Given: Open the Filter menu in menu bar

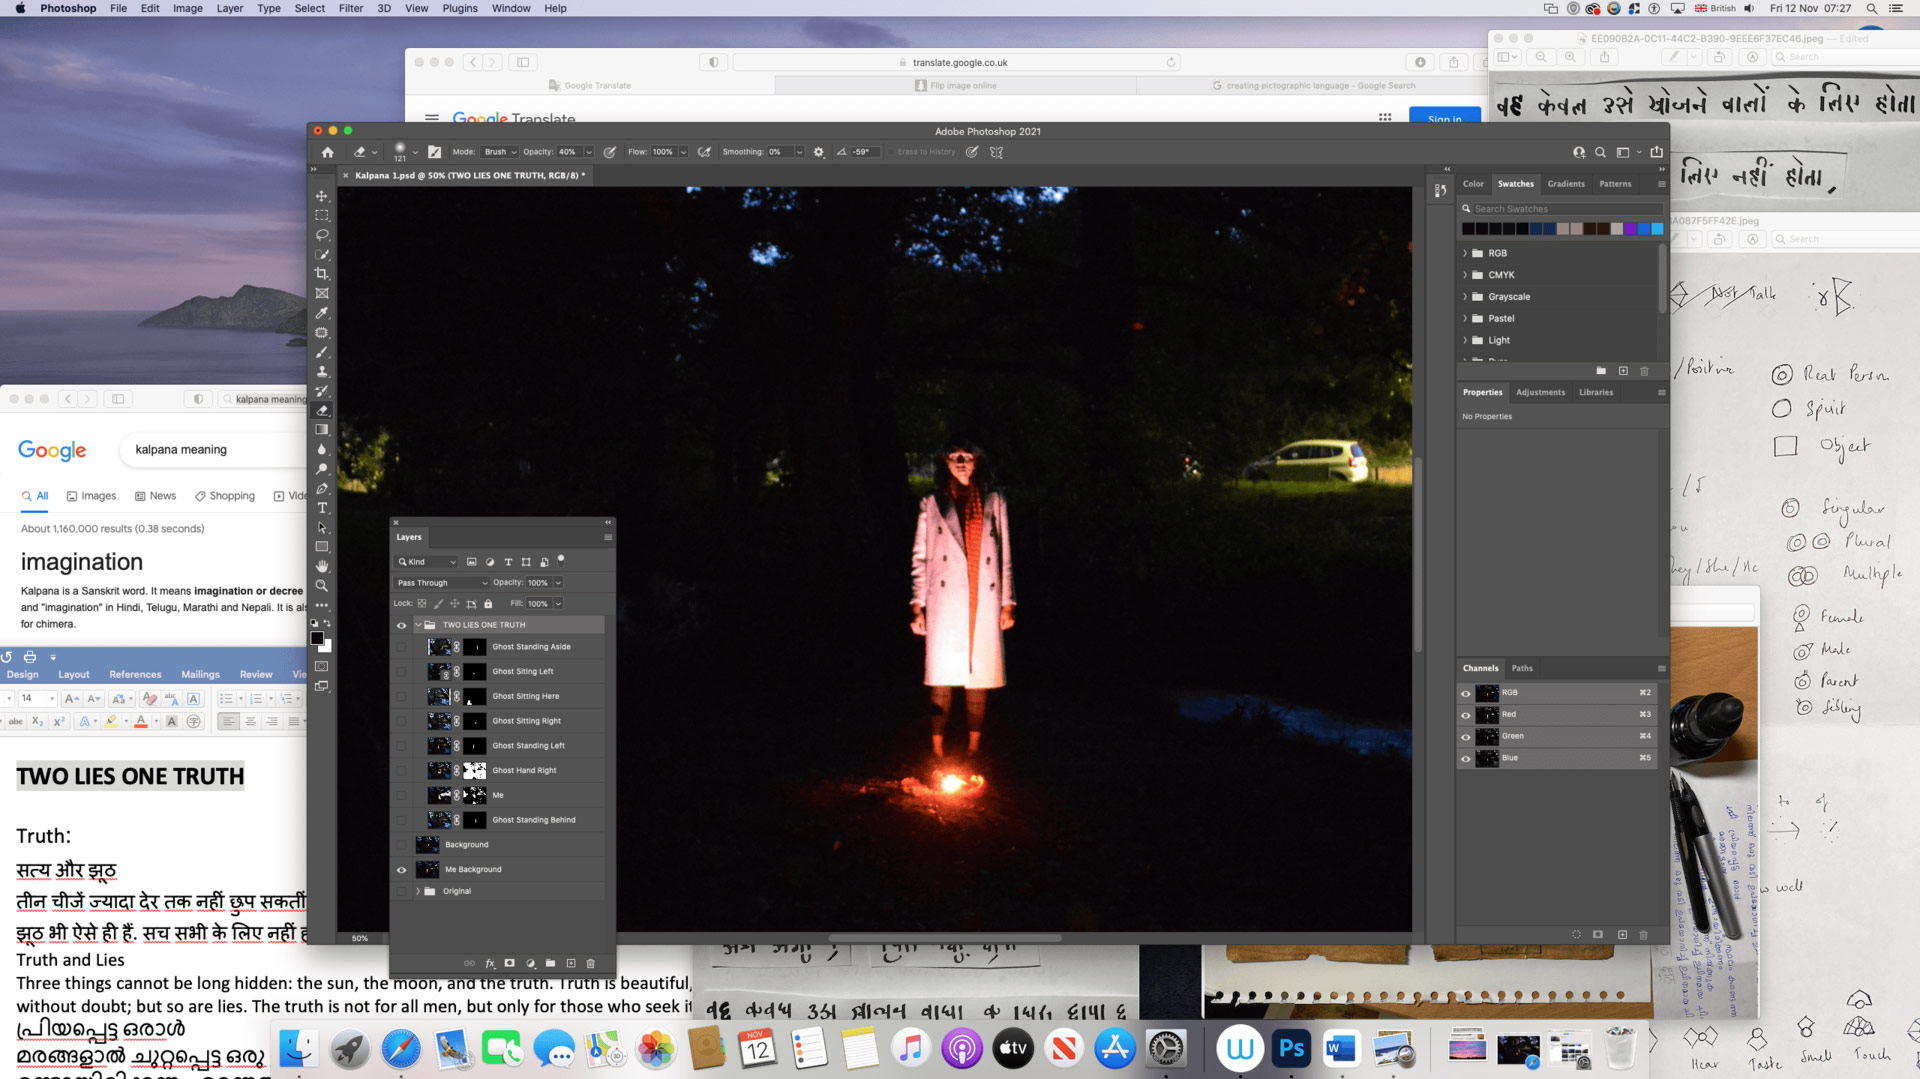Looking at the screenshot, I should coord(350,8).
